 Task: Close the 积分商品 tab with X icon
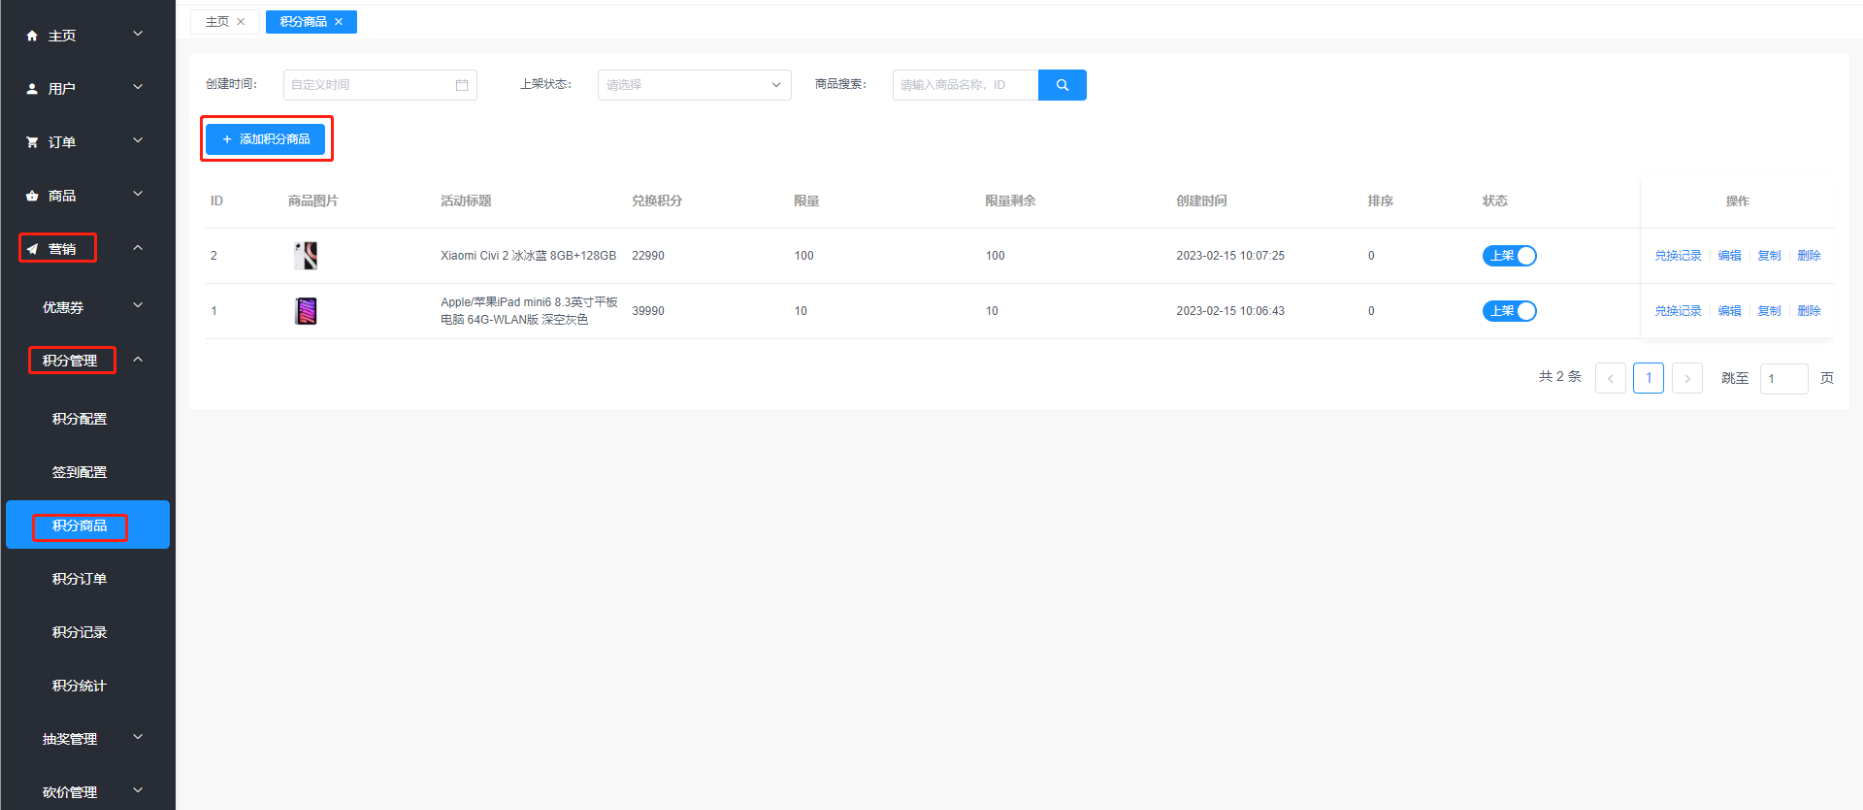point(339,22)
